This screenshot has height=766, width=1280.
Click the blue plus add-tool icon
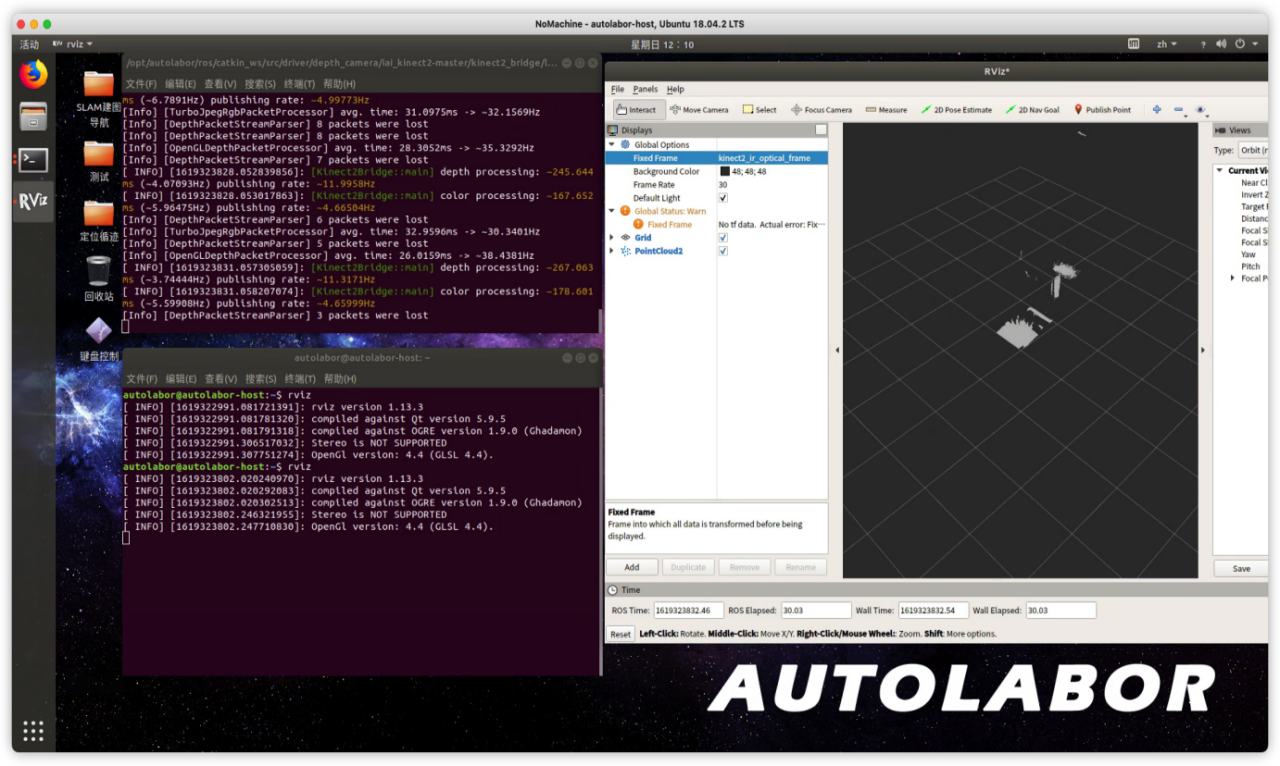pyautogui.click(x=1156, y=110)
